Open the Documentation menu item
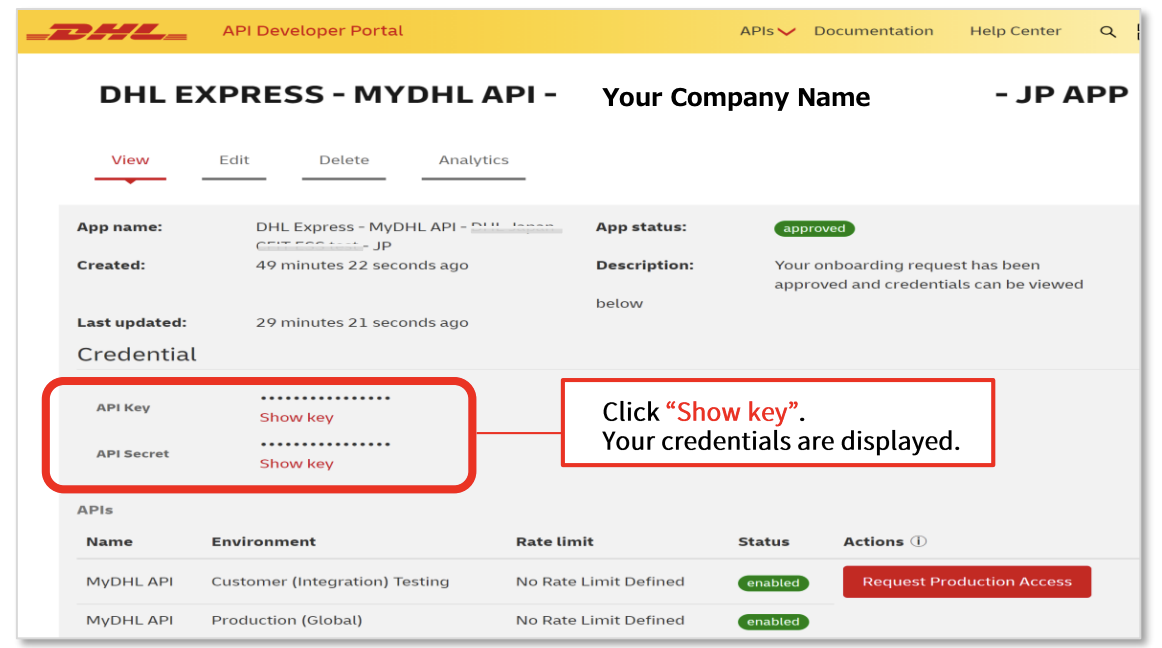 pyautogui.click(x=874, y=31)
